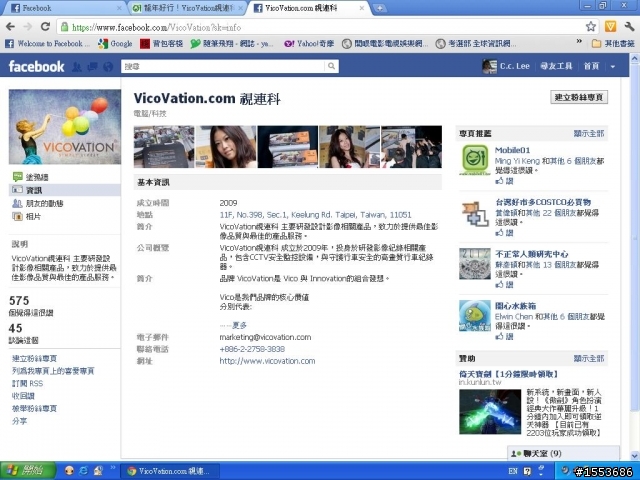Open 朋友的動態 in sidebar
640x480 pixels.
[38, 203]
